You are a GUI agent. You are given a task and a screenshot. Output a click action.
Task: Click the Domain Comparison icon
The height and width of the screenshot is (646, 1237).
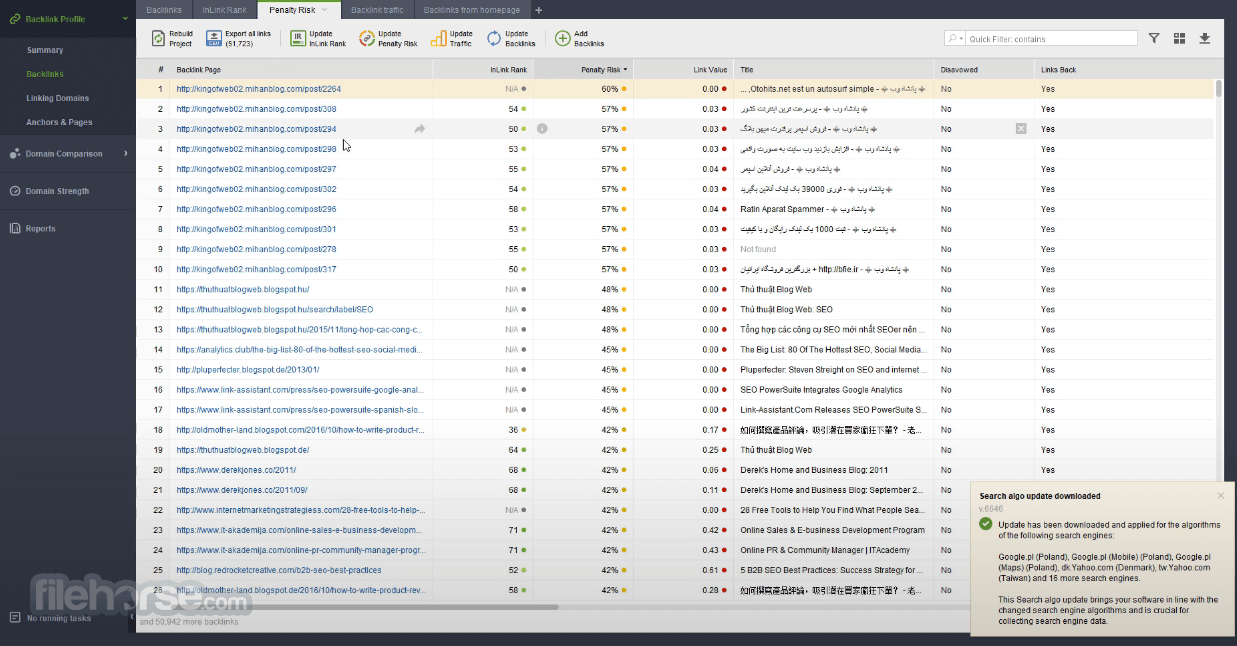point(15,154)
